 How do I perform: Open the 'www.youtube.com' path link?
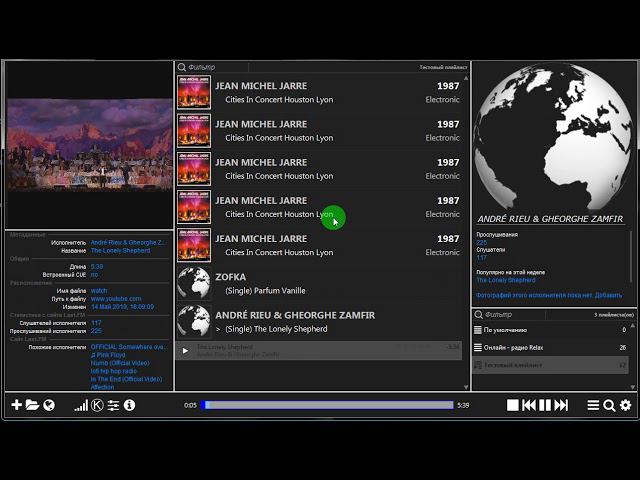pyautogui.click(x=116, y=299)
